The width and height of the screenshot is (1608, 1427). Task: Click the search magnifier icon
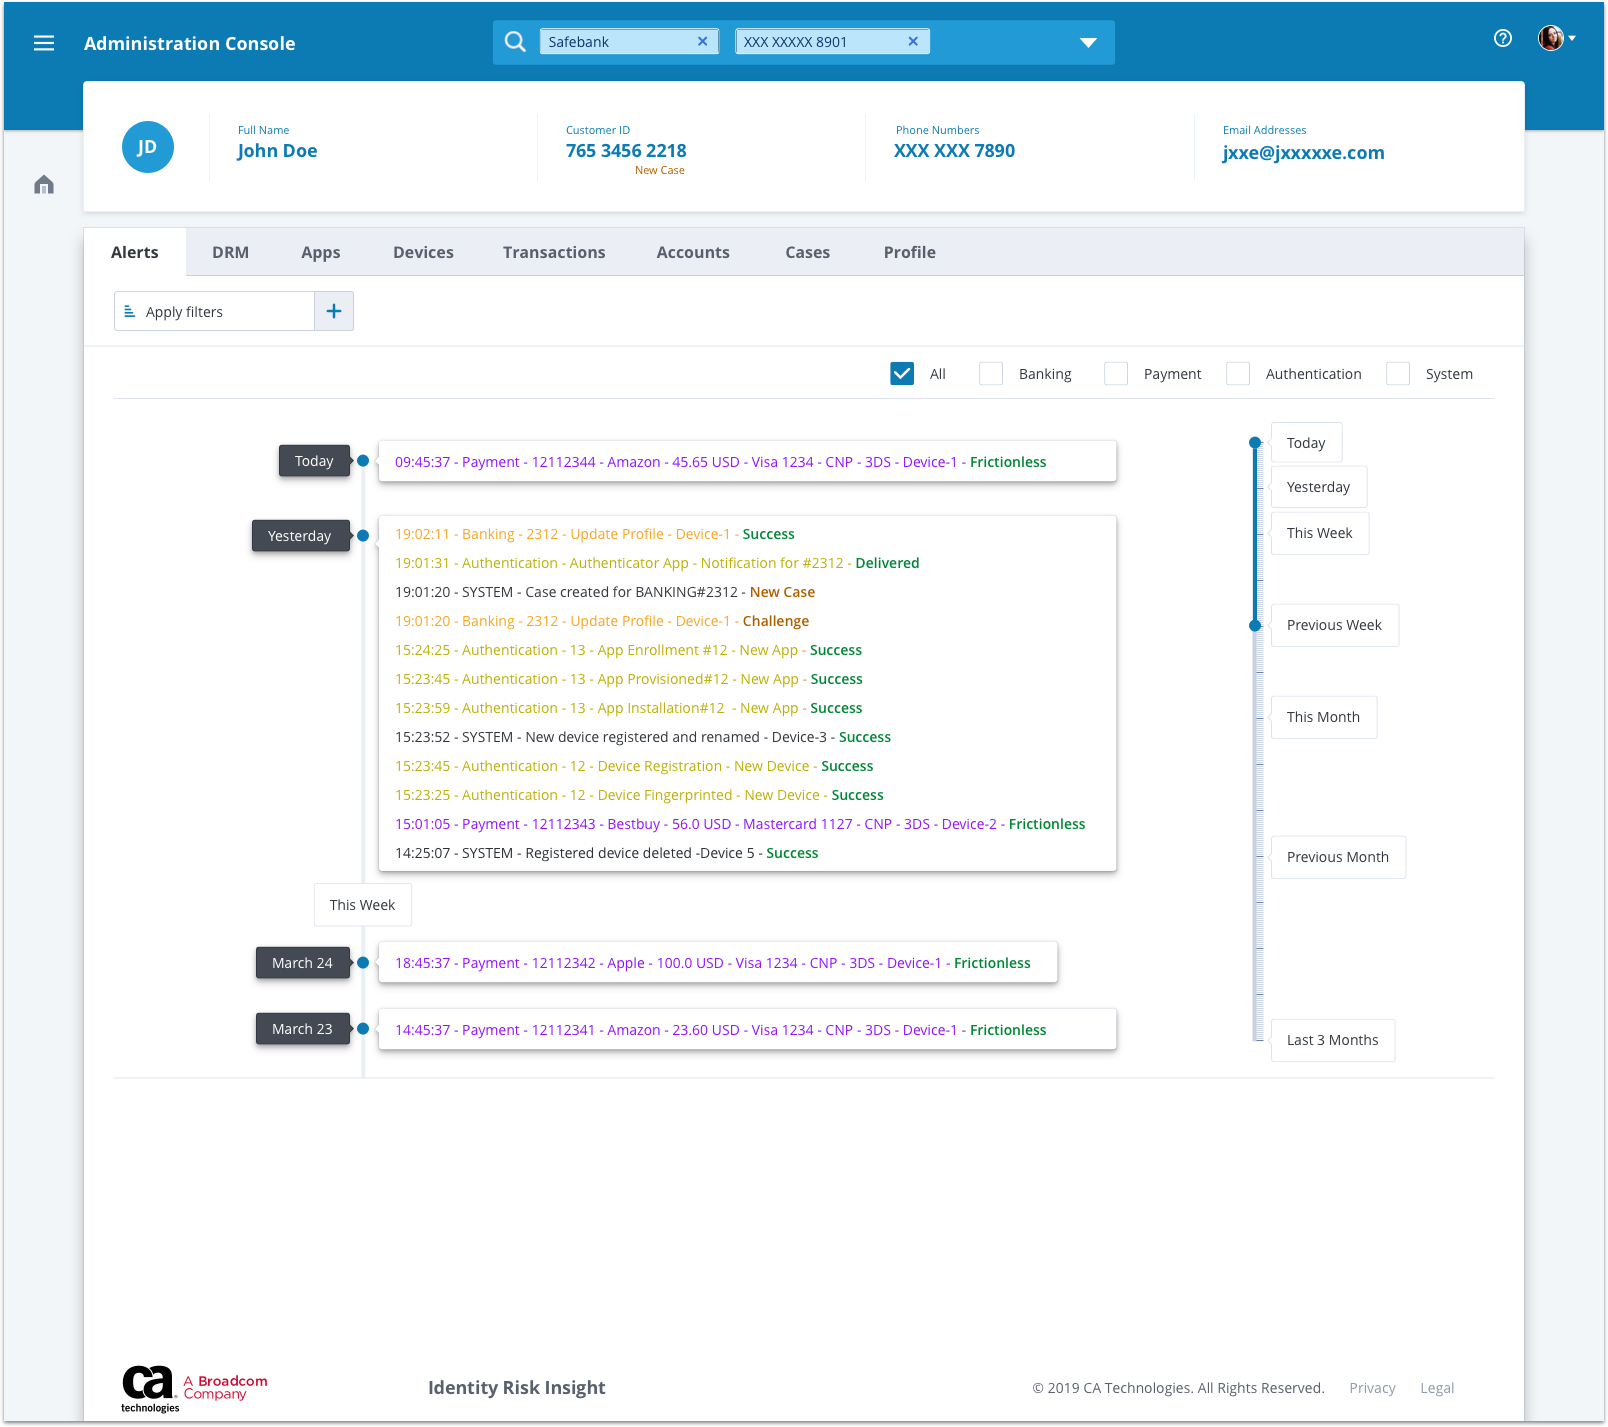pyautogui.click(x=515, y=41)
